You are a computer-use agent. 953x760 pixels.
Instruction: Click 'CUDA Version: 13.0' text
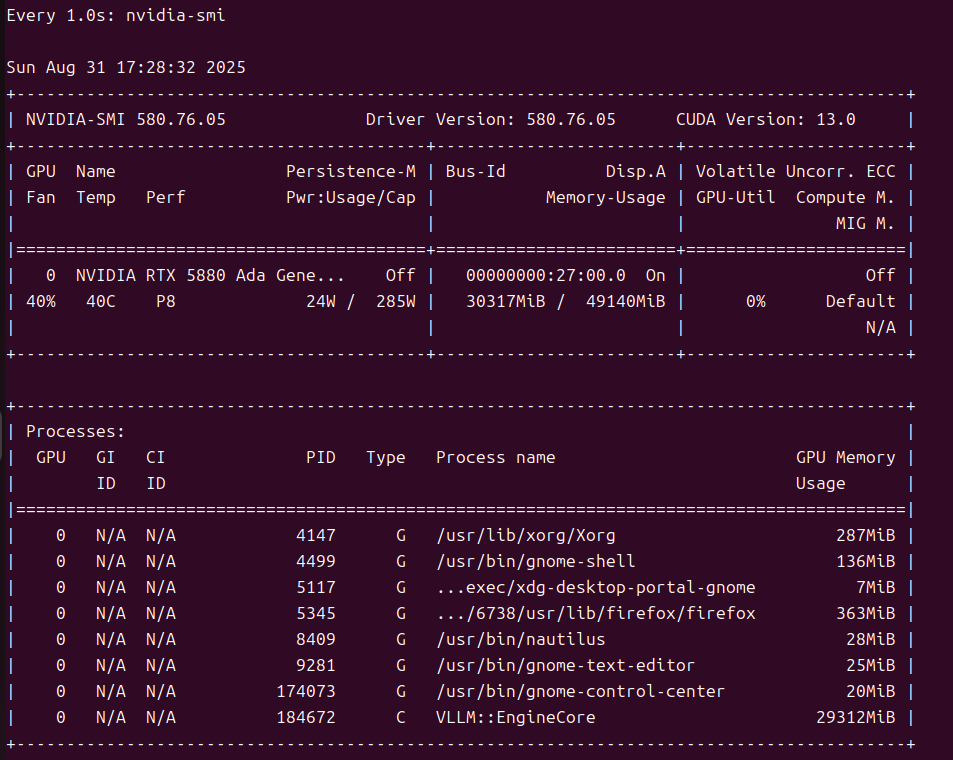[766, 119]
